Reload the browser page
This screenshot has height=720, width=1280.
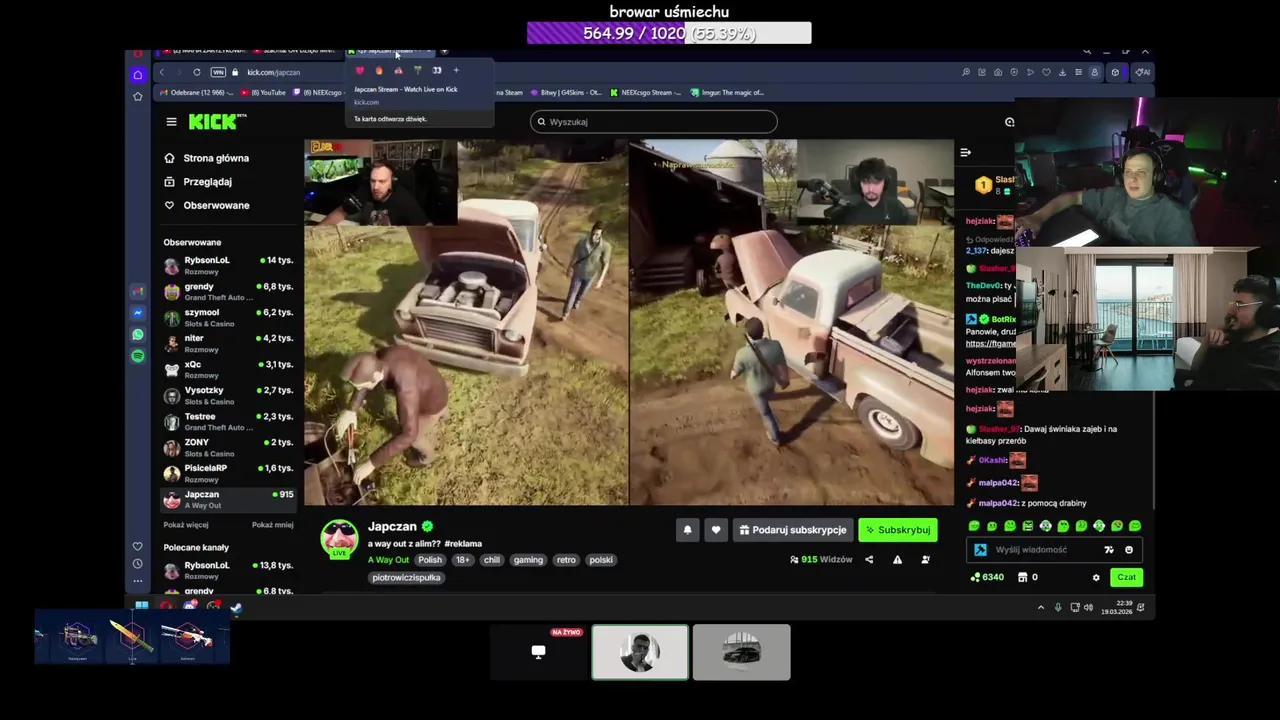point(197,72)
